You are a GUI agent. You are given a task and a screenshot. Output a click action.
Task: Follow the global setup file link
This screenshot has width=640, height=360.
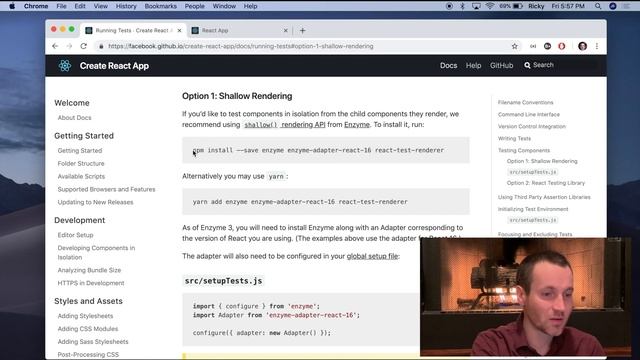point(372,256)
